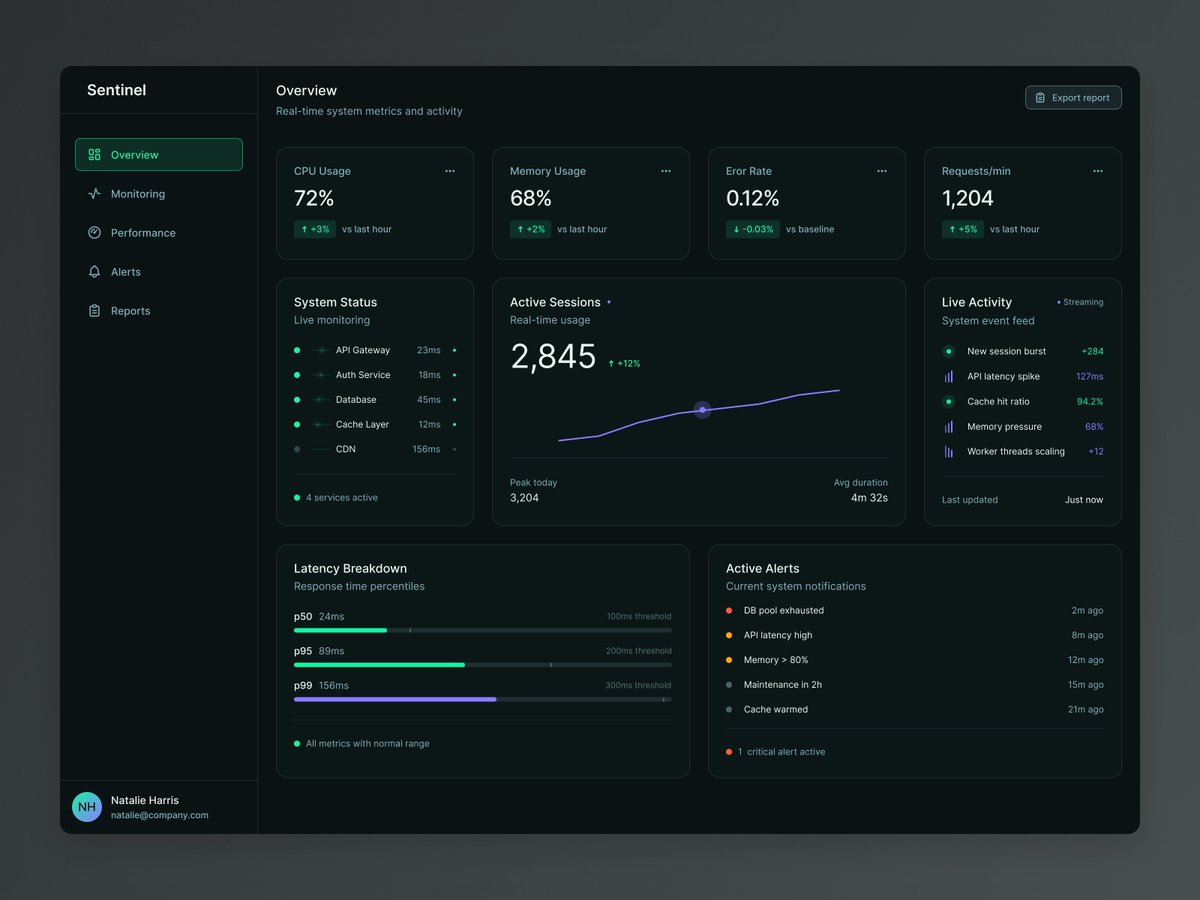Click the natalie@company.com email
1200x900 pixels.
pos(160,815)
